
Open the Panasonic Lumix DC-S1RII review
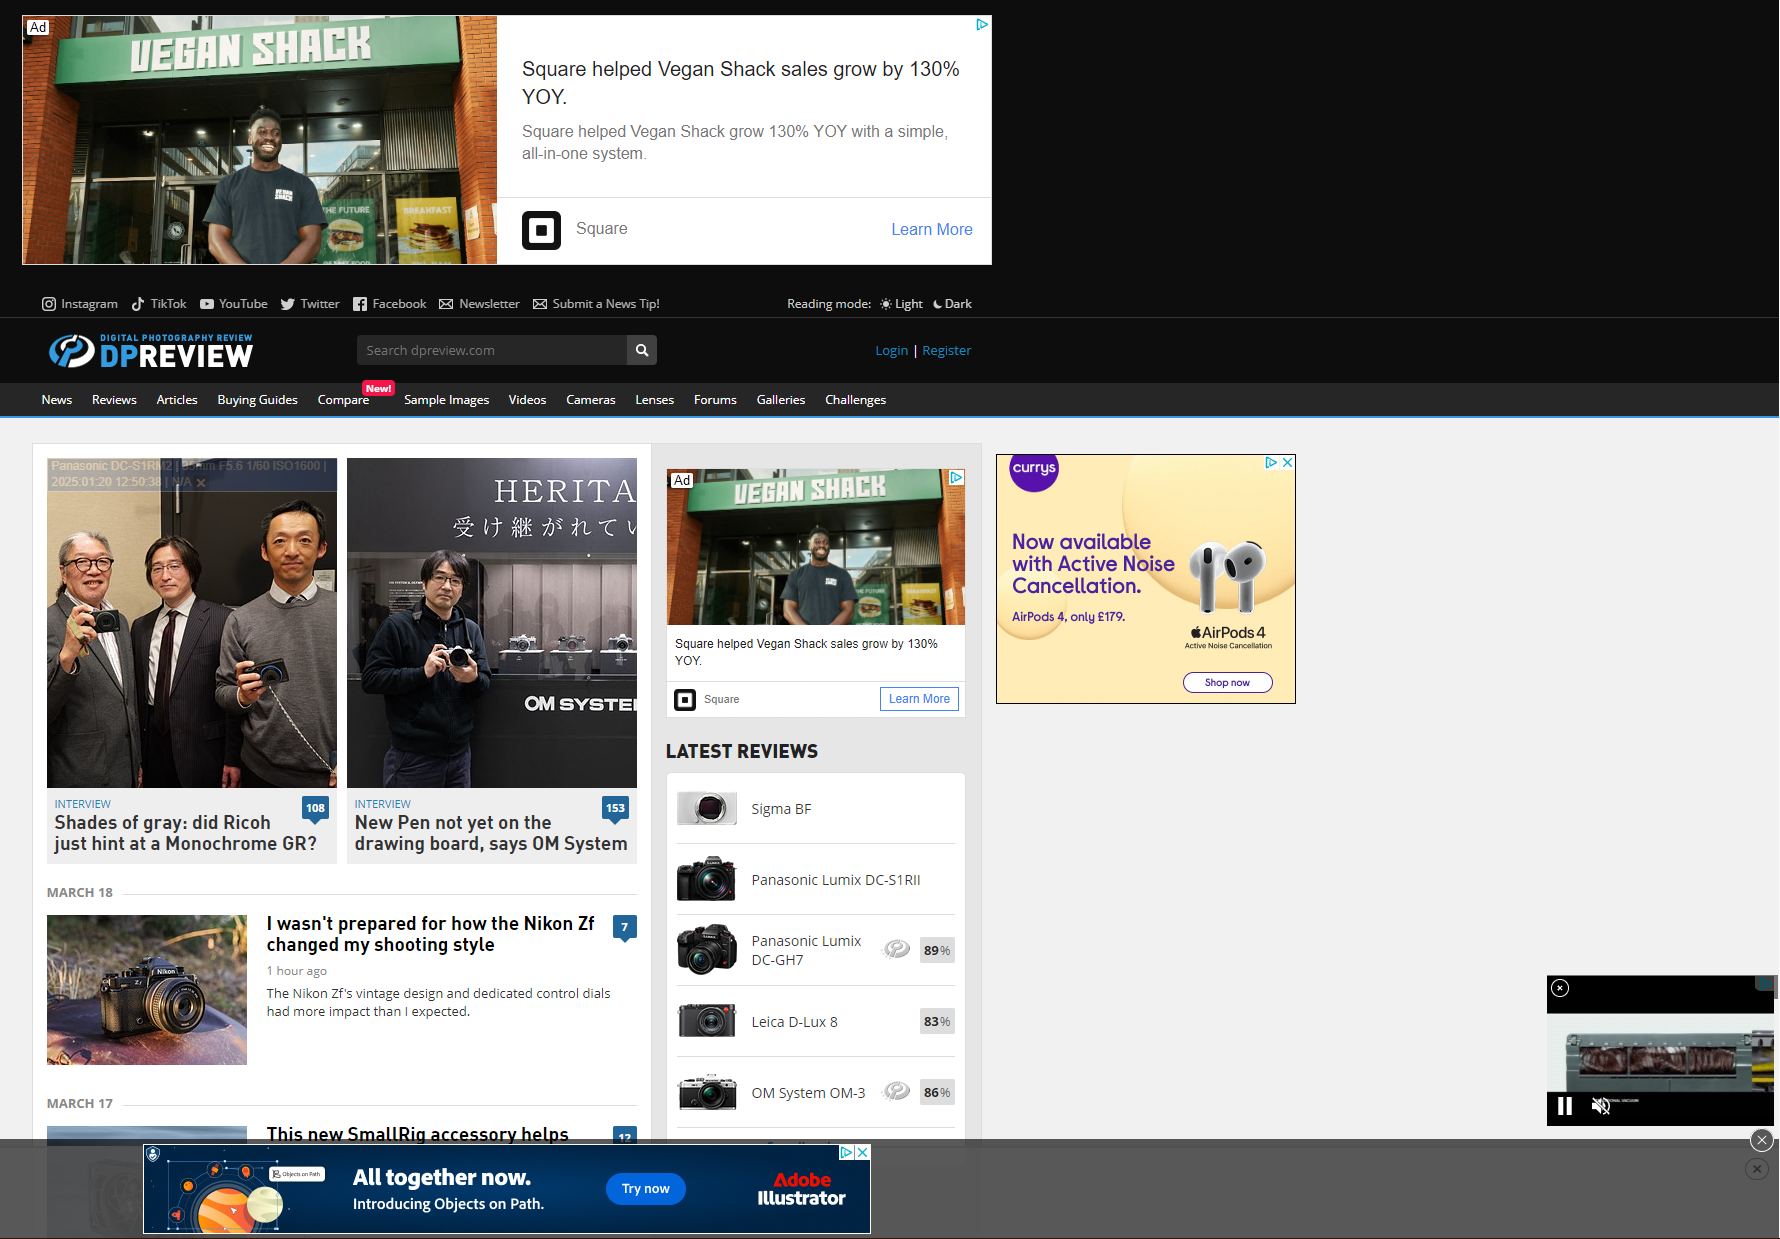(836, 880)
